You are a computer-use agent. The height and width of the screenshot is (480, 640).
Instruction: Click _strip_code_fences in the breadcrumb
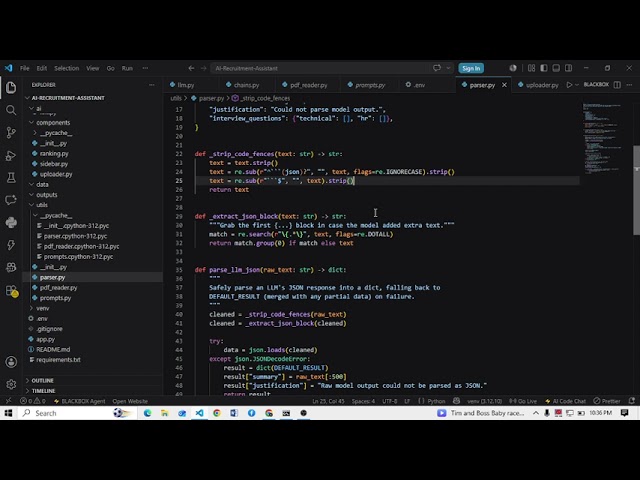tap(265, 98)
